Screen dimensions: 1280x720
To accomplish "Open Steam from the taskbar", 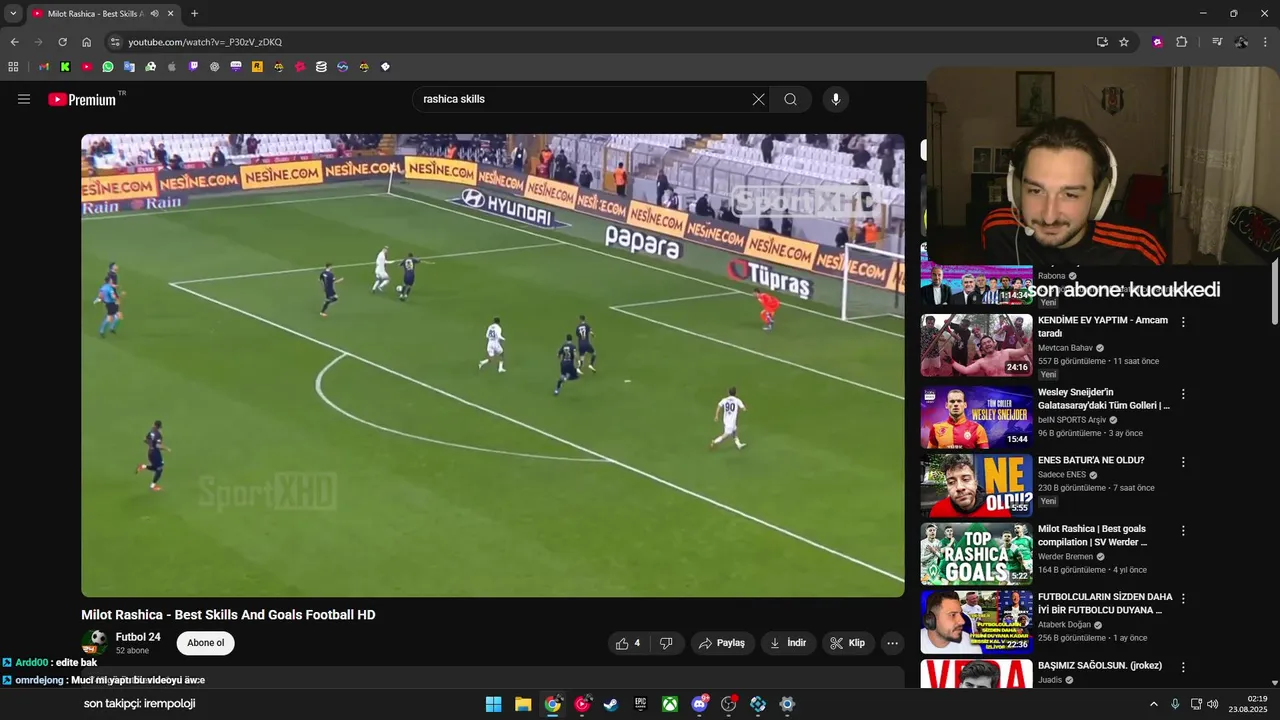I will pyautogui.click(x=611, y=704).
